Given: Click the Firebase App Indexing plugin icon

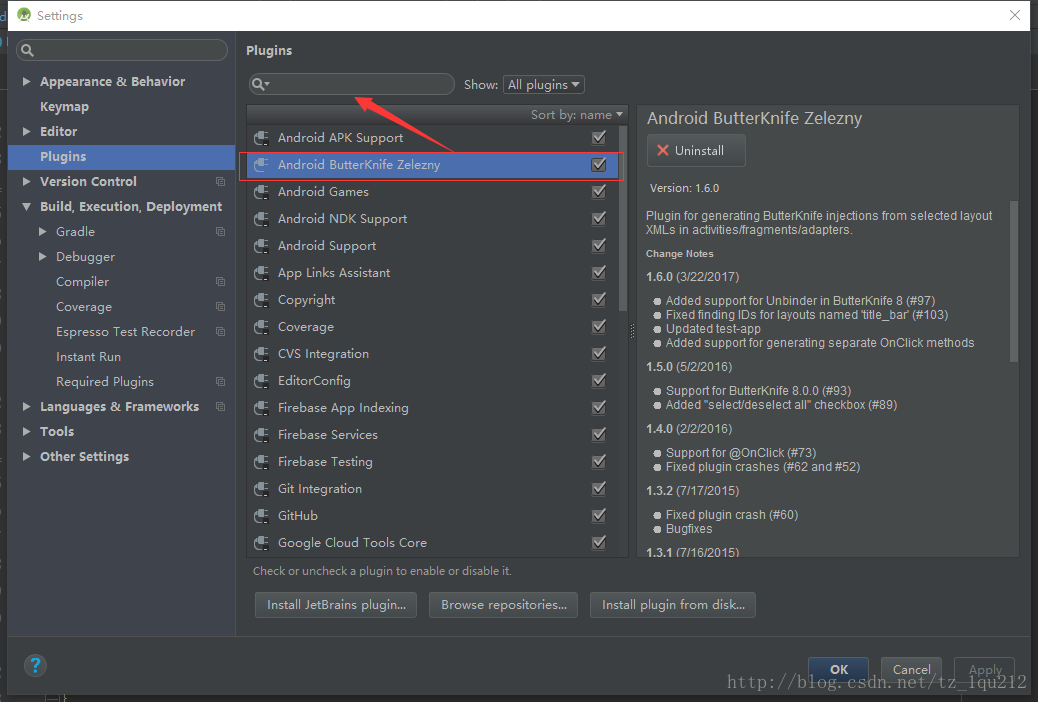Looking at the screenshot, I should point(261,408).
